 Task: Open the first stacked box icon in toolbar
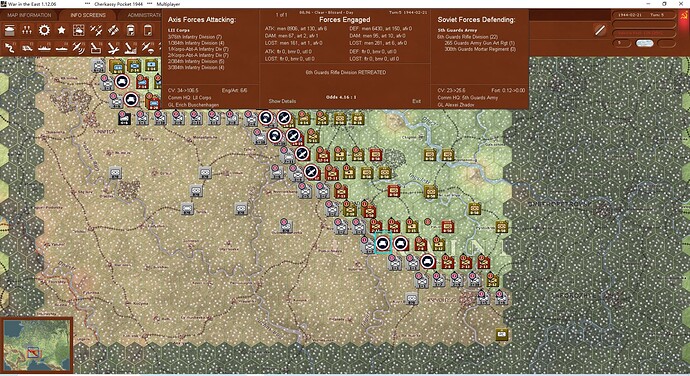[10, 30]
